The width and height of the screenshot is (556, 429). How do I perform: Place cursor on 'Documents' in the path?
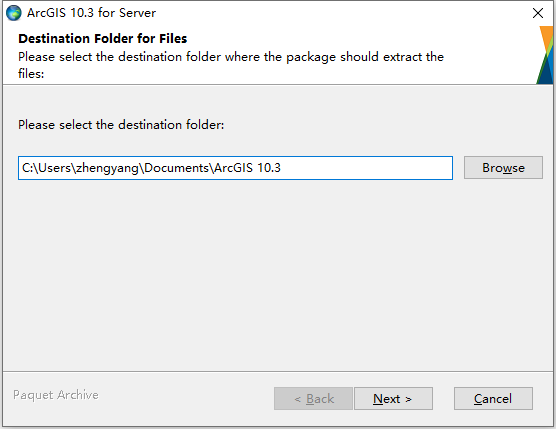click(x=176, y=167)
